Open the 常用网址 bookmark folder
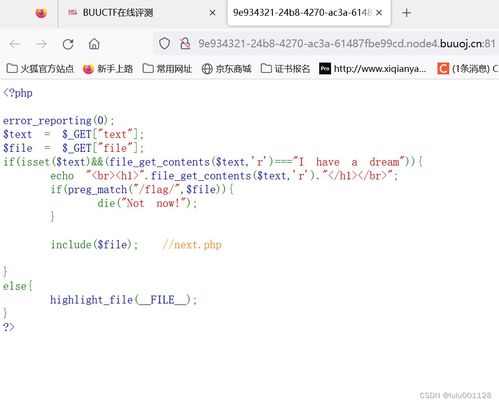 coord(167,69)
